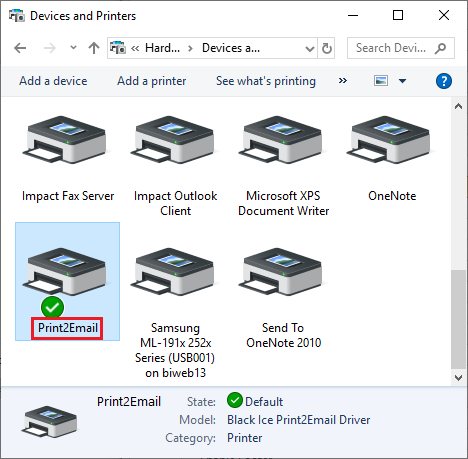Open the blue Help question mark
This screenshot has height=459, width=468.
(x=444, y=81)
